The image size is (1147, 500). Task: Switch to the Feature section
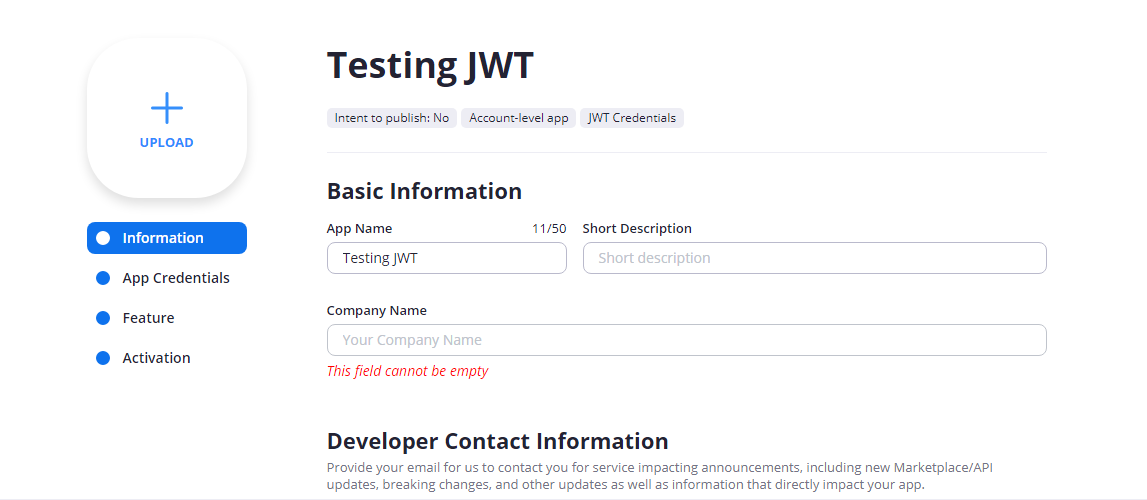click(148, 318)
